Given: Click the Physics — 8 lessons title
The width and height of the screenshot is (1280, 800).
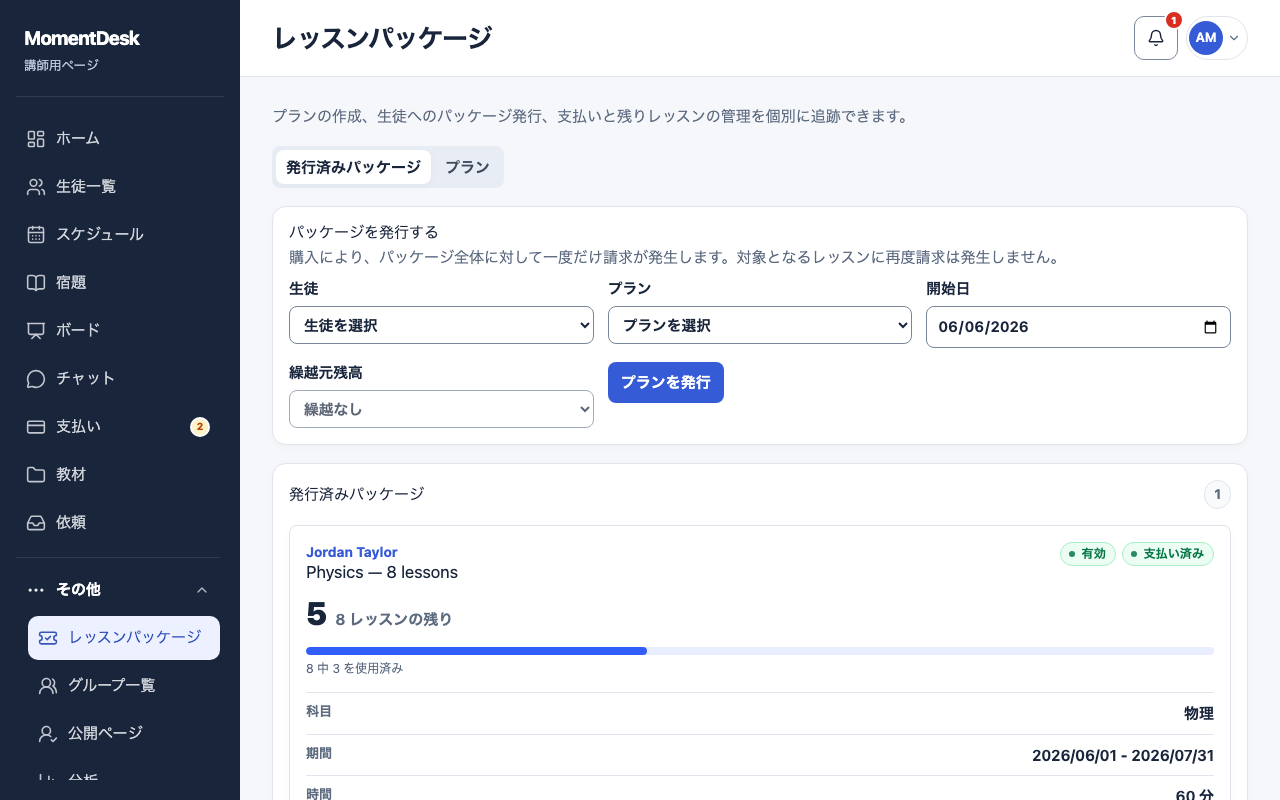Looking at the screenshot, I should (382, 572).
